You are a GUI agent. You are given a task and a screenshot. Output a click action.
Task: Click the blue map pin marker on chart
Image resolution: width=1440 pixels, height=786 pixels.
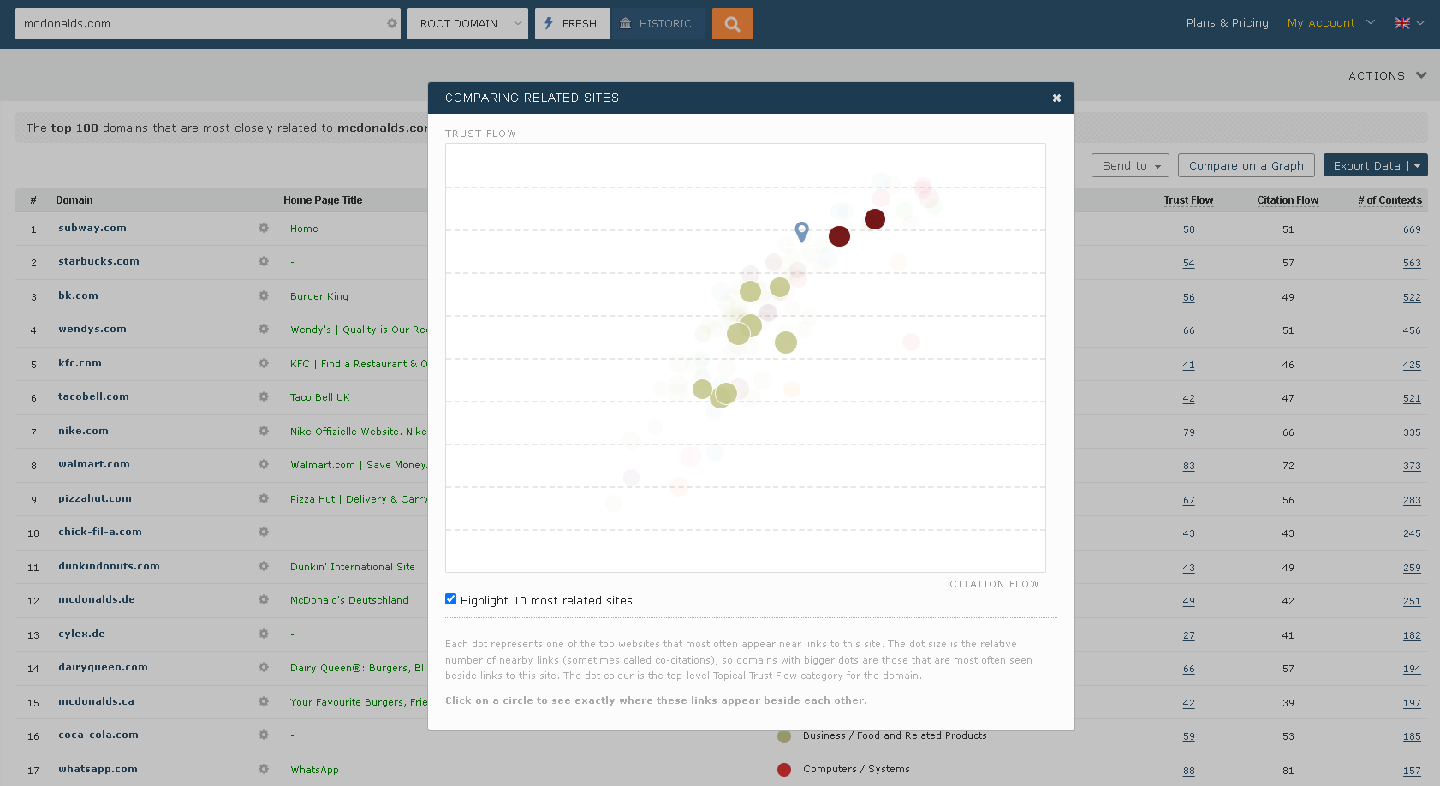(x=801, y=232)
